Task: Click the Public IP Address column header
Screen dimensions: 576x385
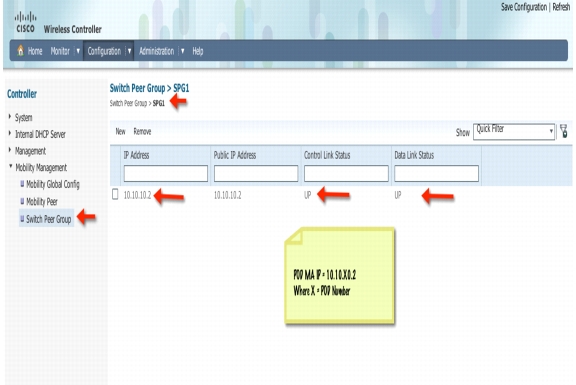Action: click(235, 155)
